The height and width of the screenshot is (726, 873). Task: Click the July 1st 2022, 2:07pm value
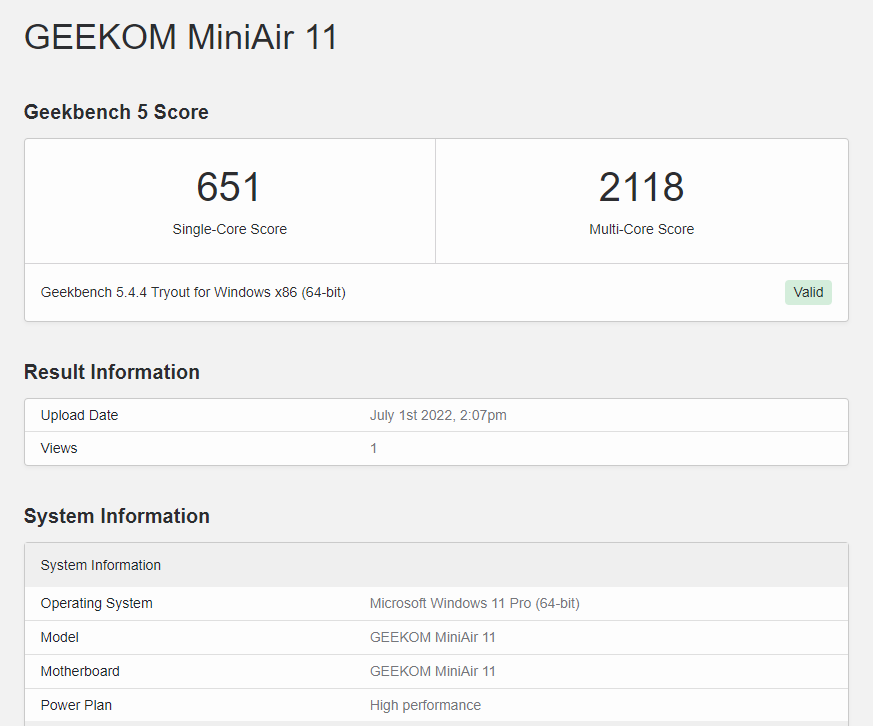438,415
